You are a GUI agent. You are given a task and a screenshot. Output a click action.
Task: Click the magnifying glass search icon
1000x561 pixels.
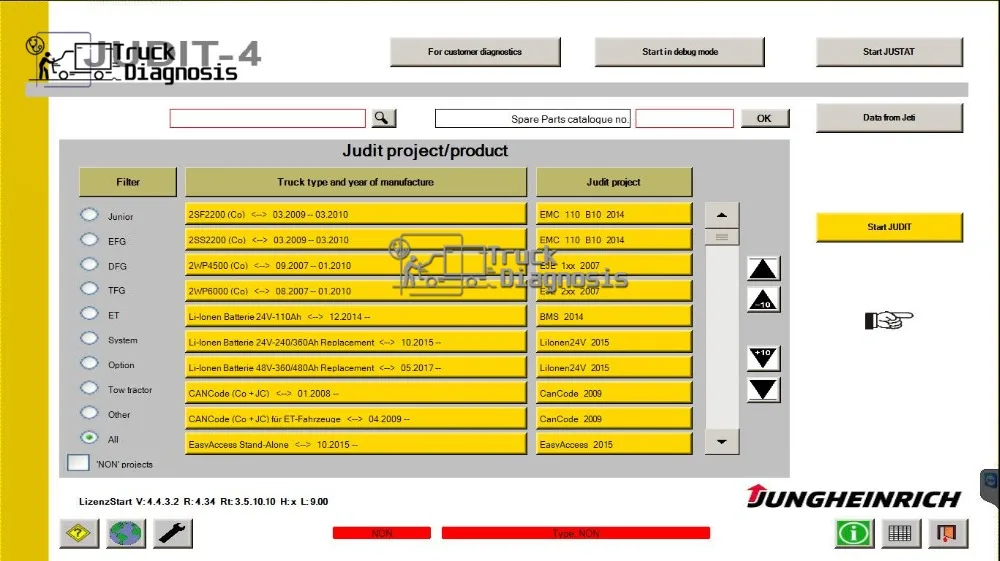pos(382,118)
